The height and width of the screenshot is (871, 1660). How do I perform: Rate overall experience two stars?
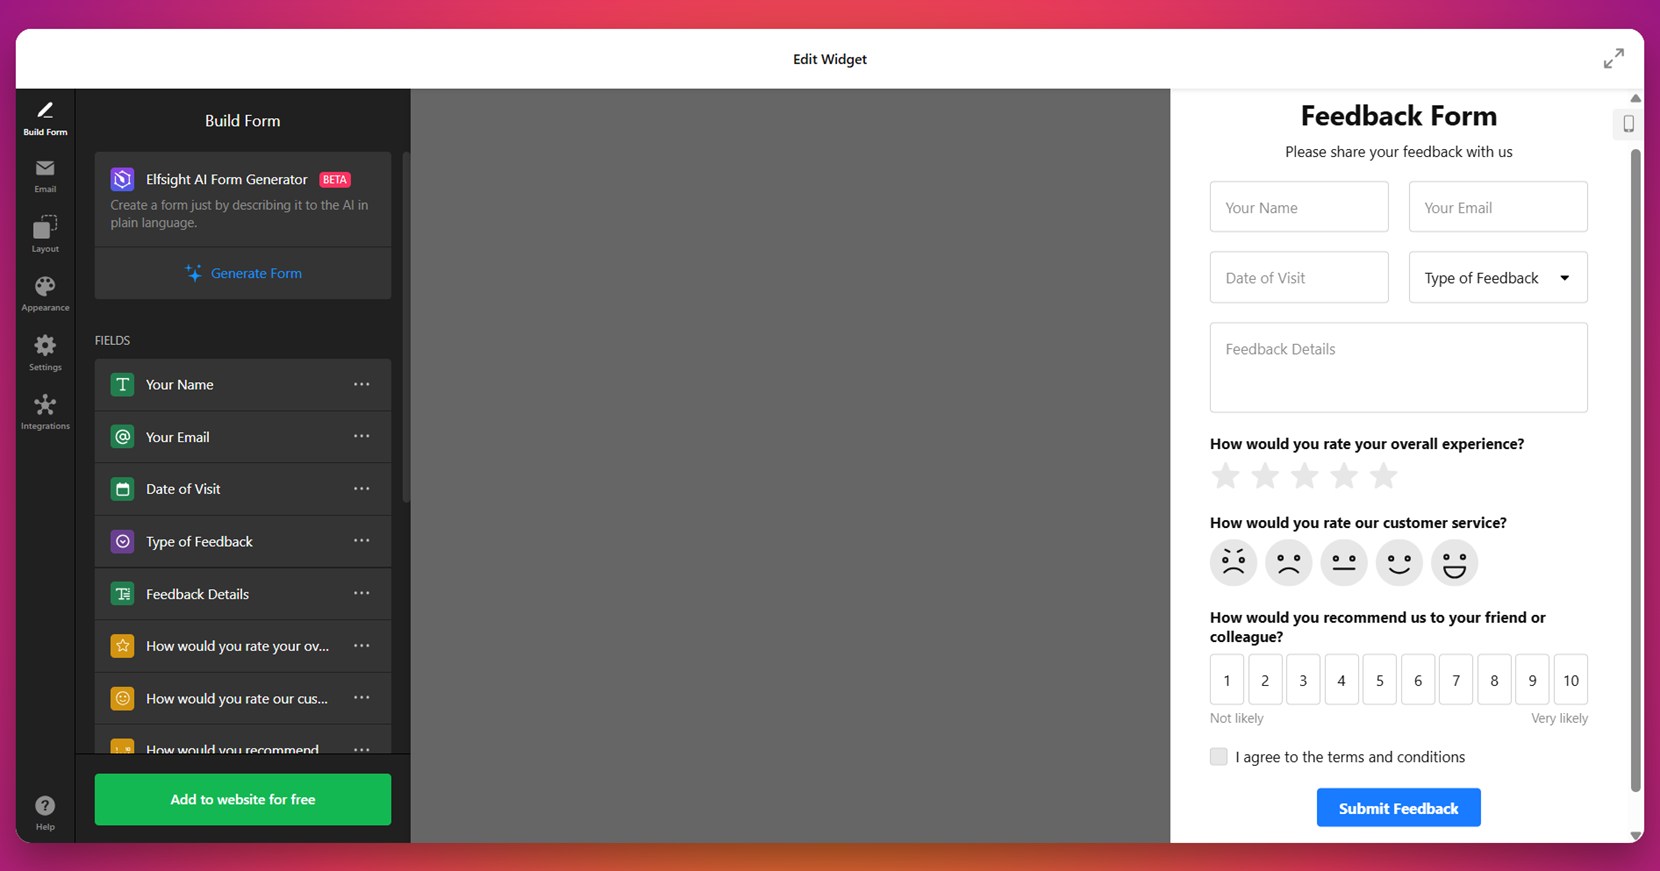pos(1265,476)
